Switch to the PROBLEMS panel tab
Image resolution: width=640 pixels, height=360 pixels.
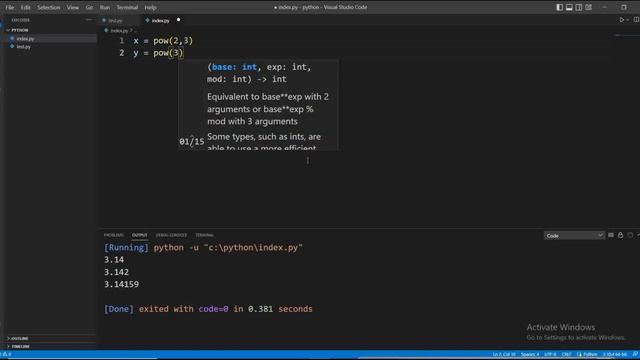click(113, 235)
